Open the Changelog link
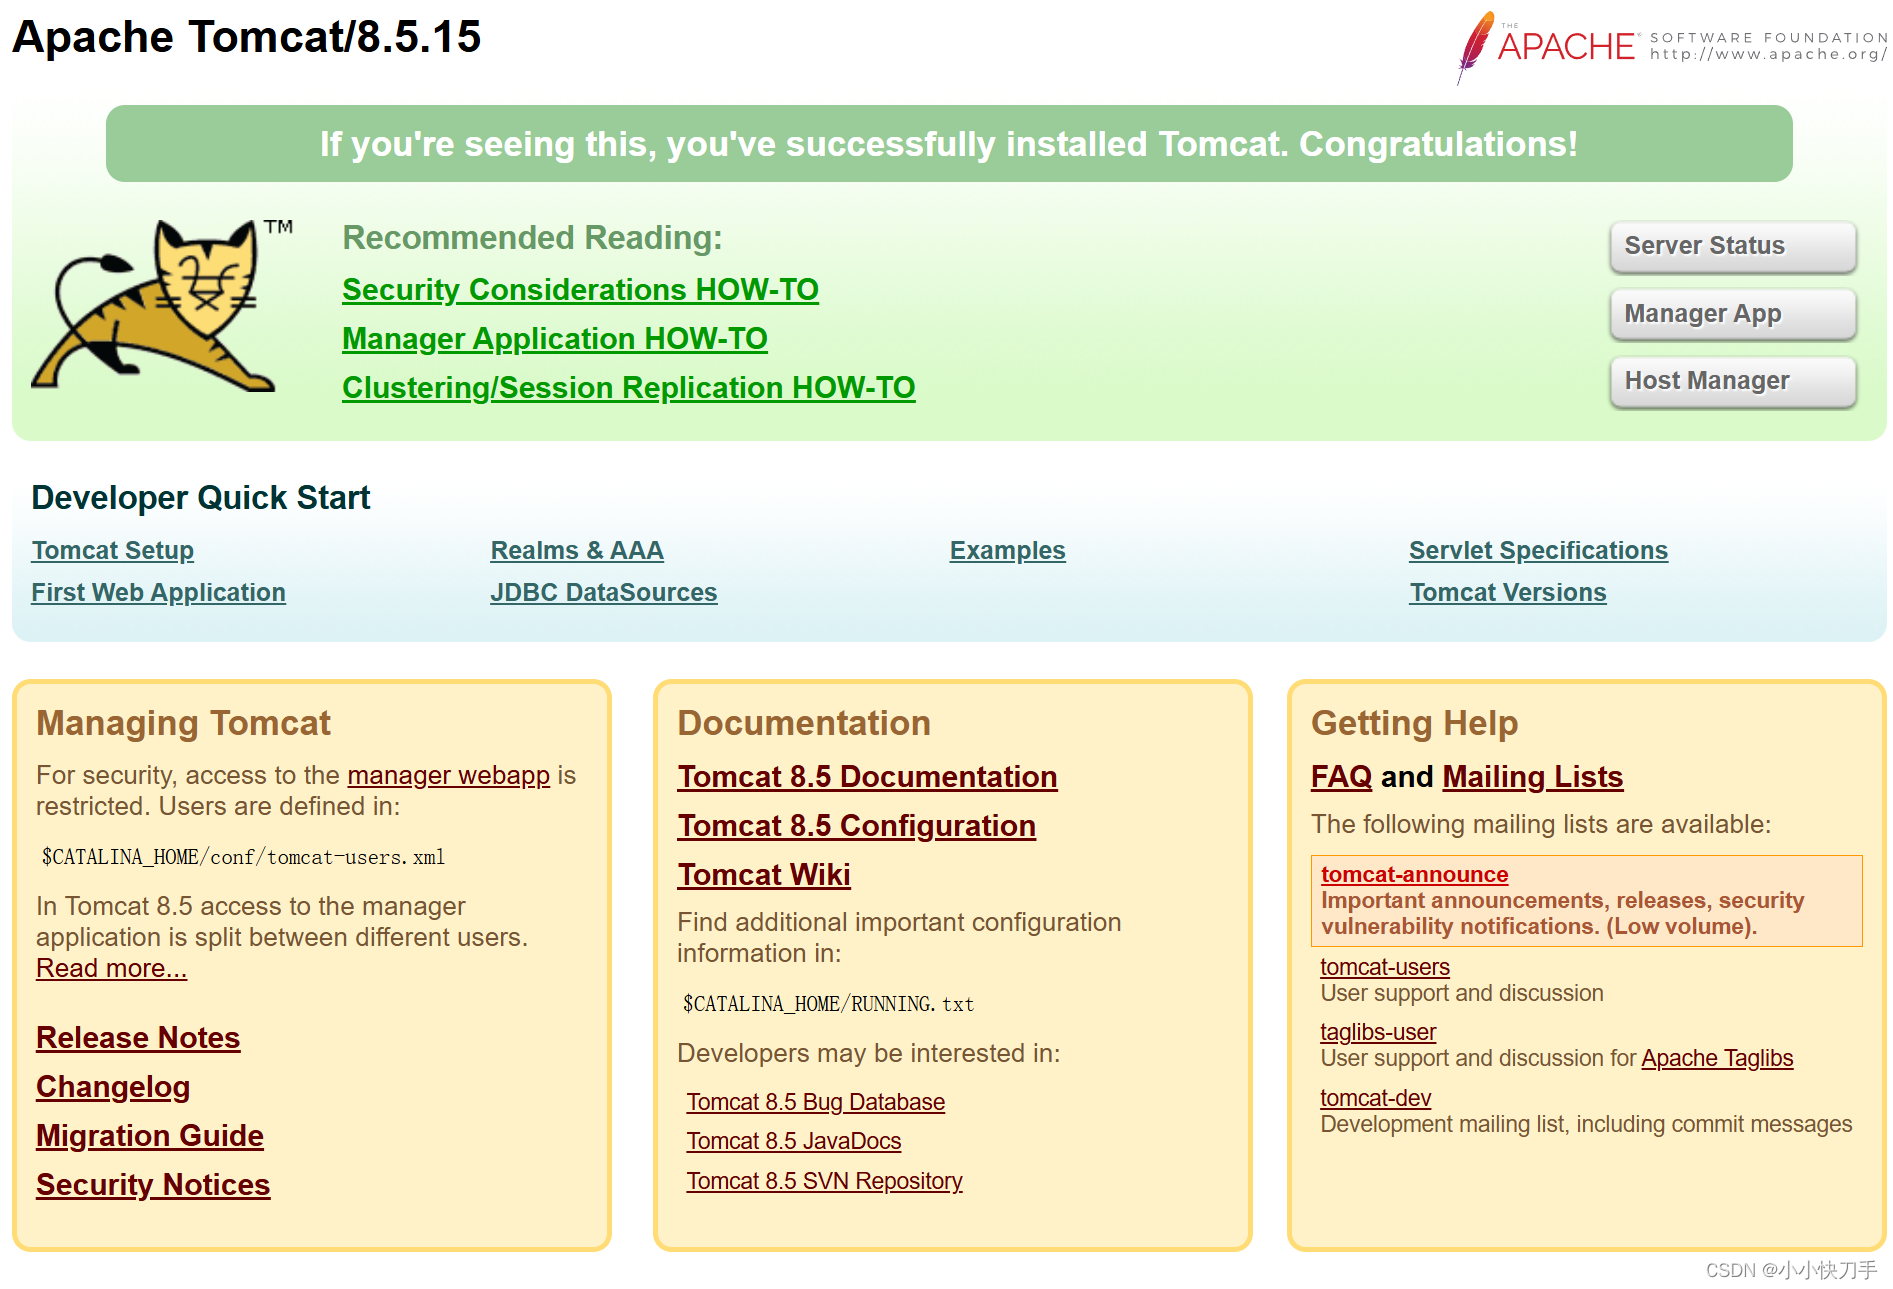The image size is (1893, 1289). 113,1087
